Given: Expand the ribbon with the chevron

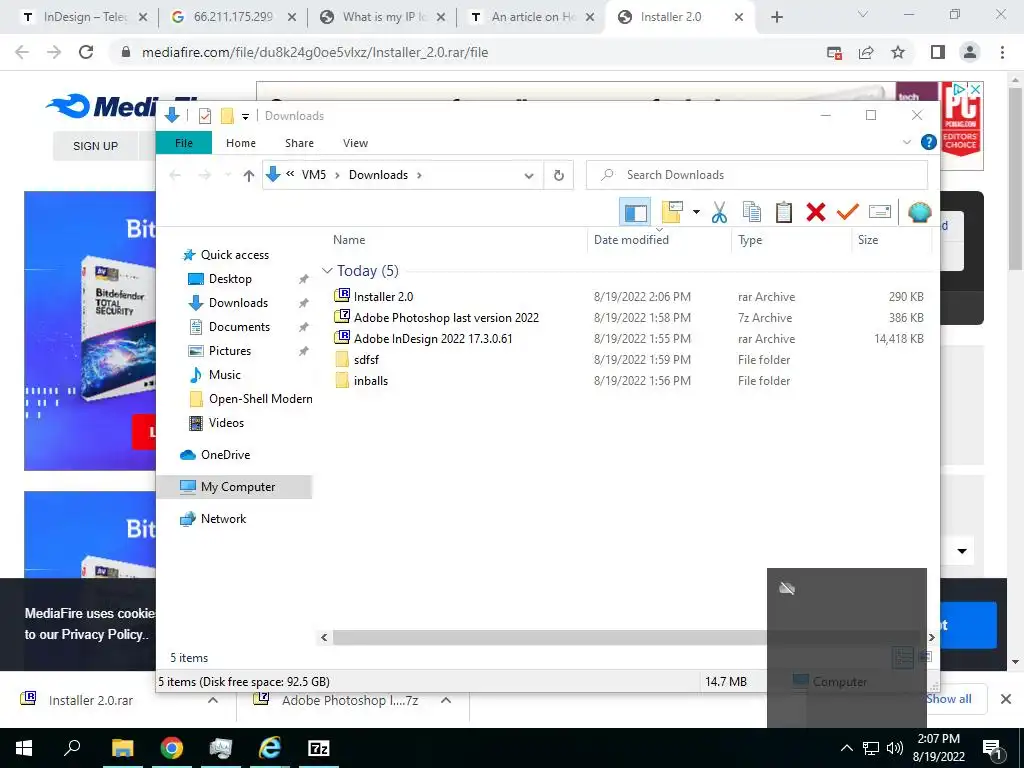Looking at the screenshot, I should pyautogui.click(x=906, y=142).
